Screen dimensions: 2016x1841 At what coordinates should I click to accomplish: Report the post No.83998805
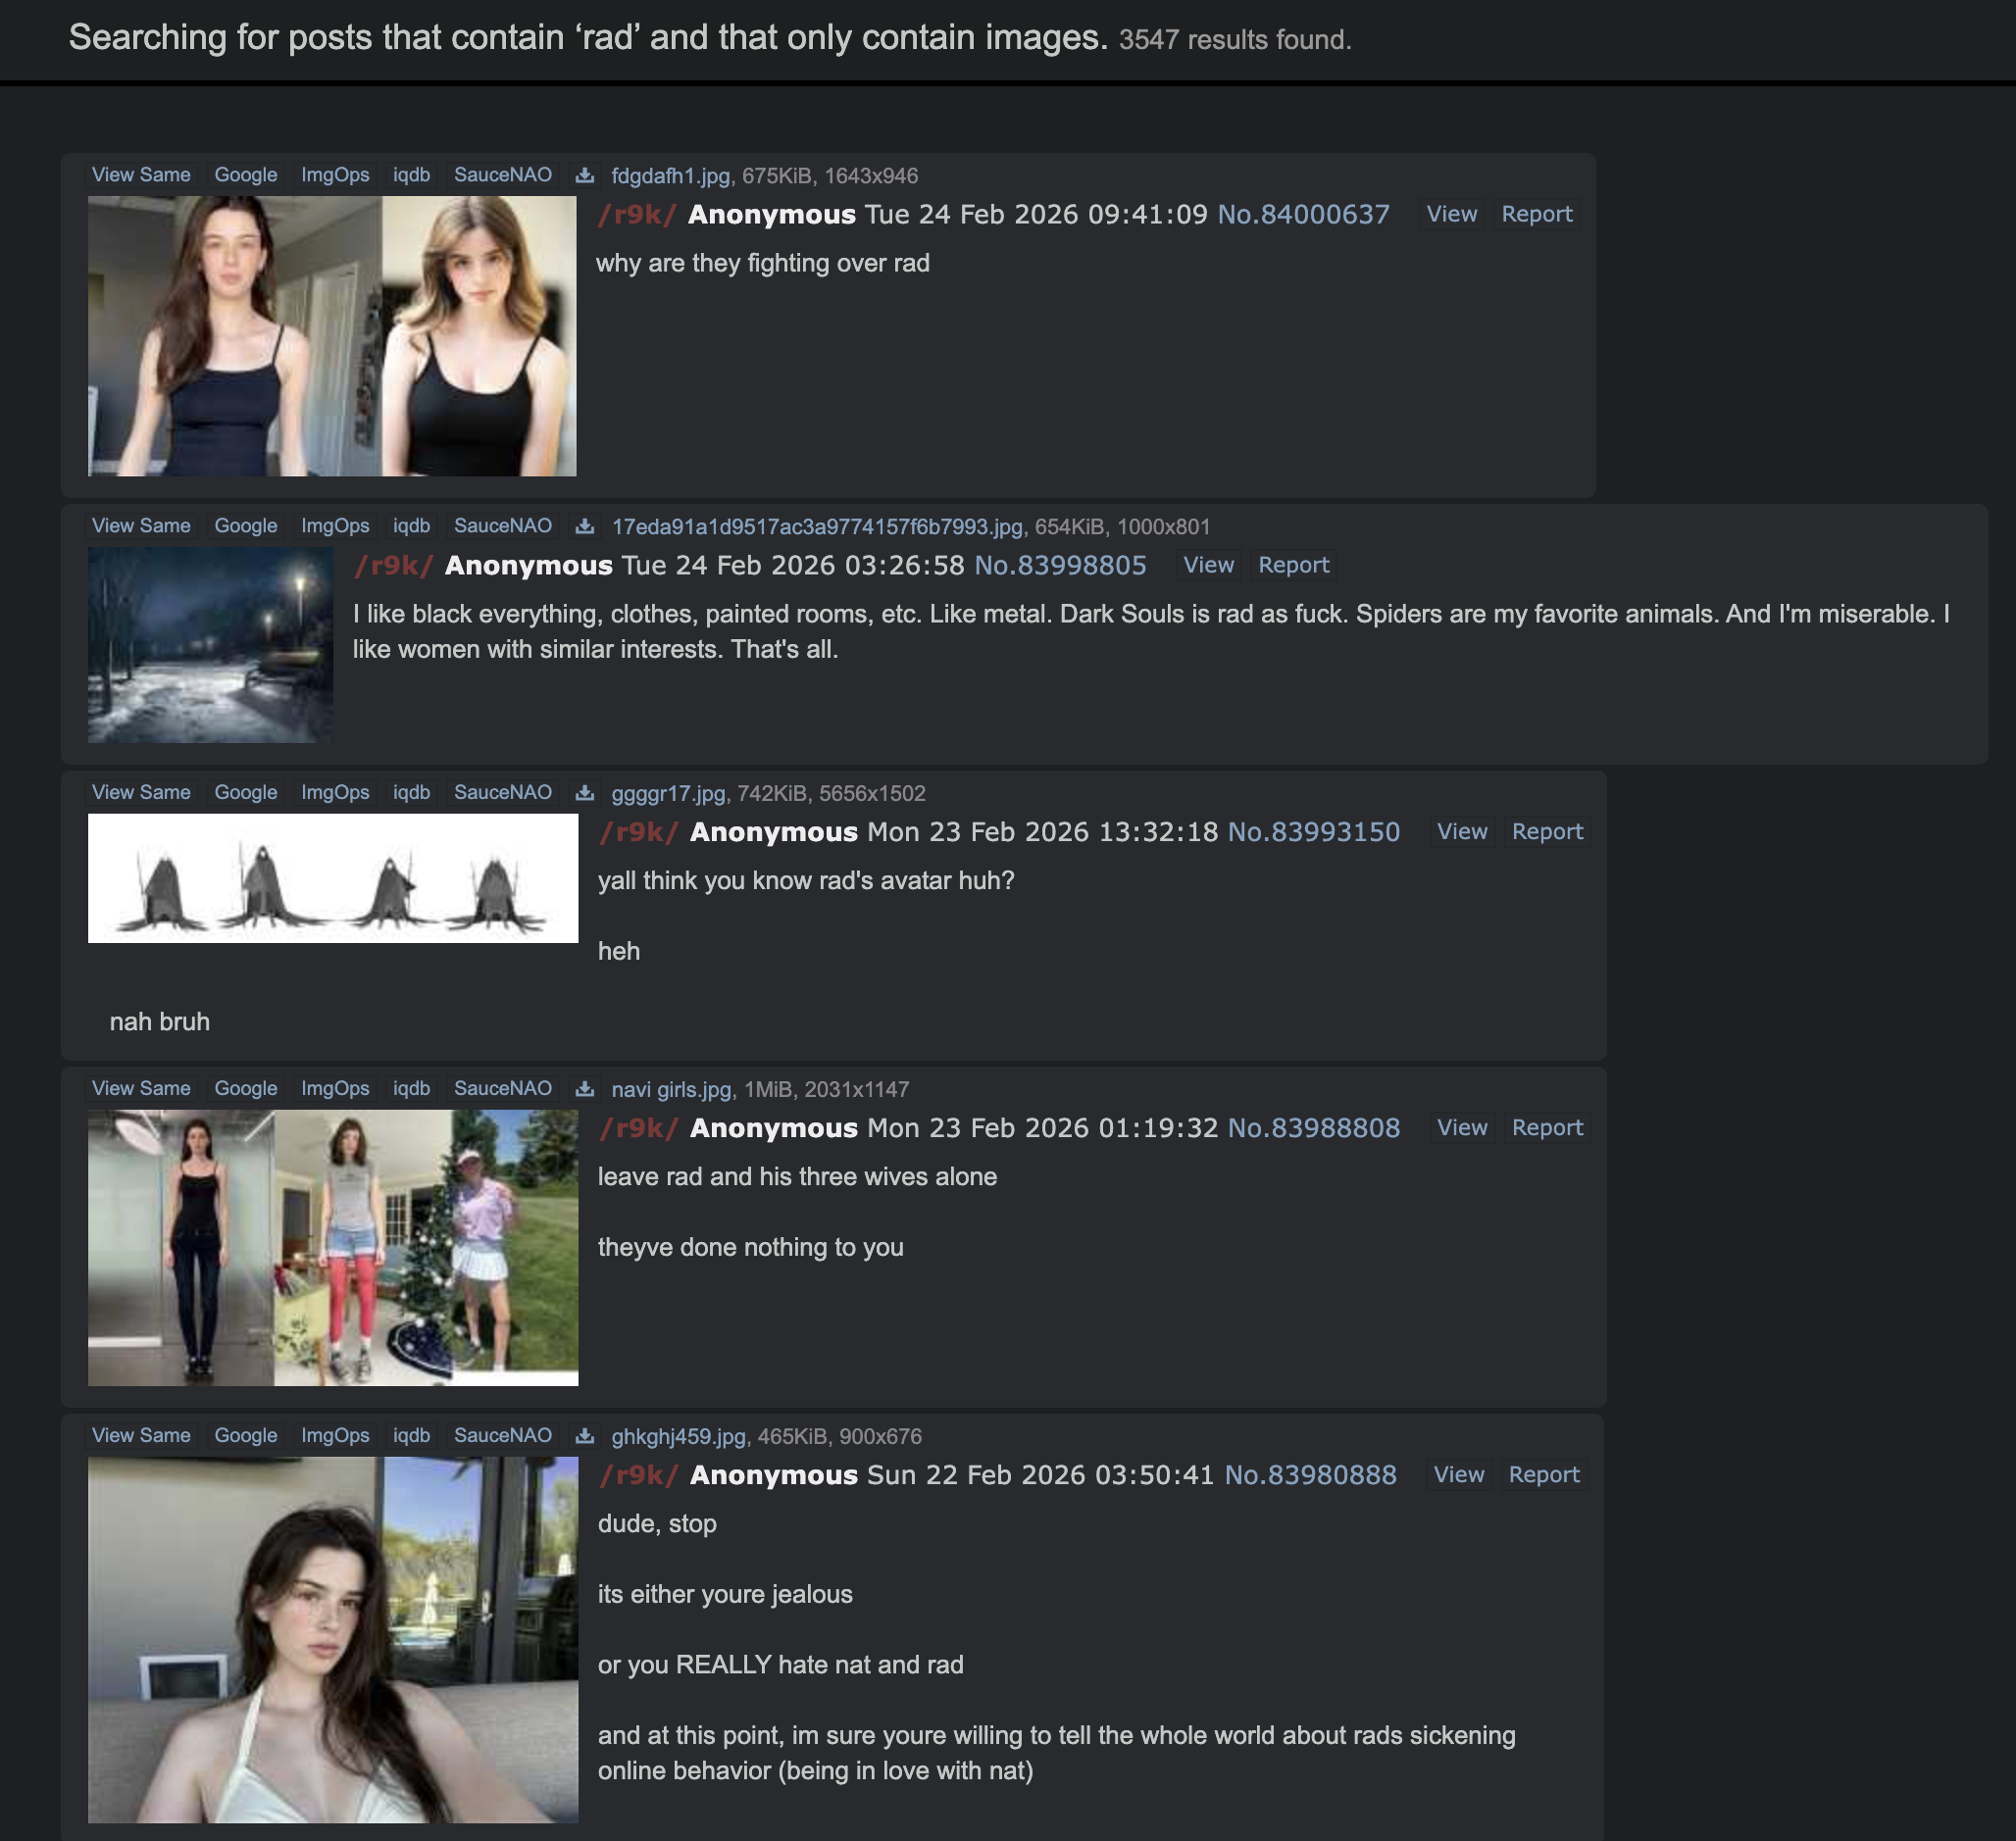click(1293, 566)
